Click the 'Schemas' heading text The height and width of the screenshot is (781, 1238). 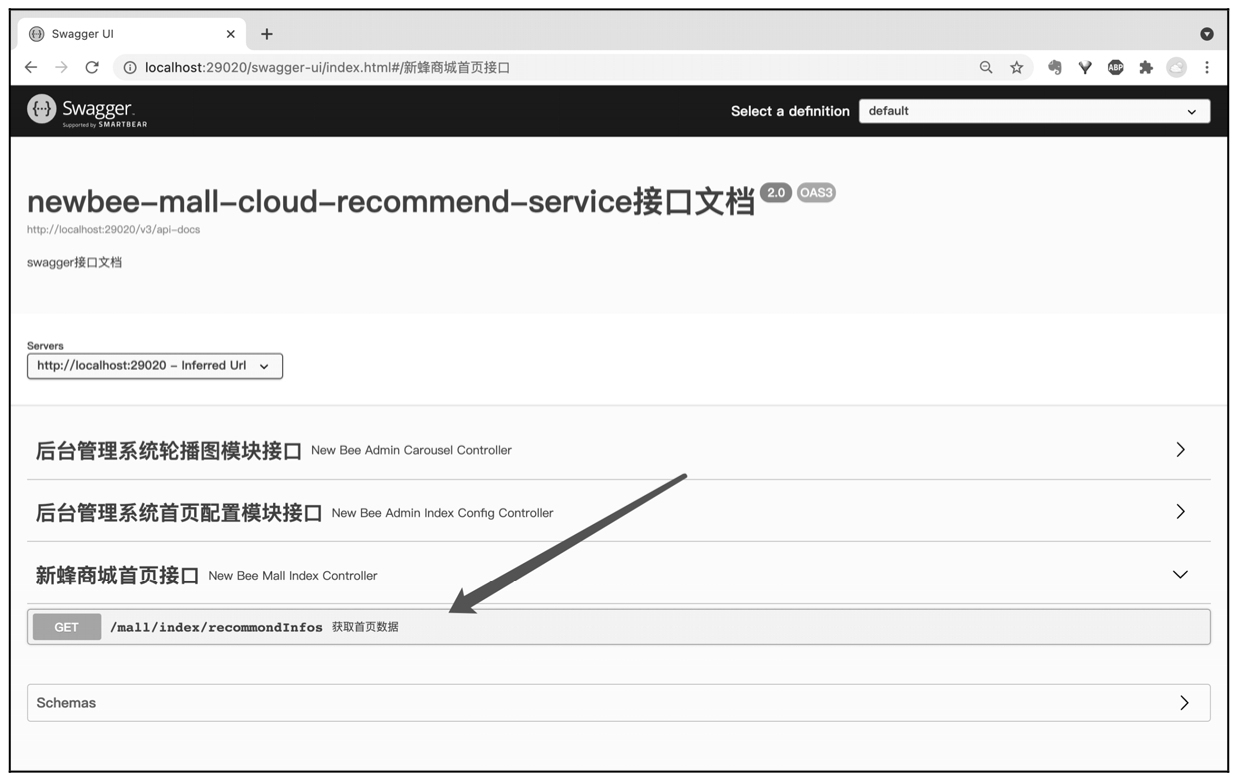[x=66, y=703]
